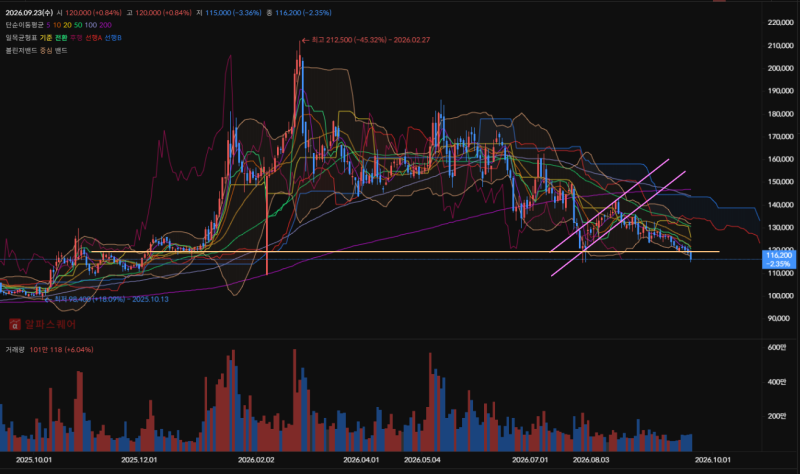This screenshot has height=474, width=800.
Task: Select the 20-period moving average legend
Action: tap(67, 25)
